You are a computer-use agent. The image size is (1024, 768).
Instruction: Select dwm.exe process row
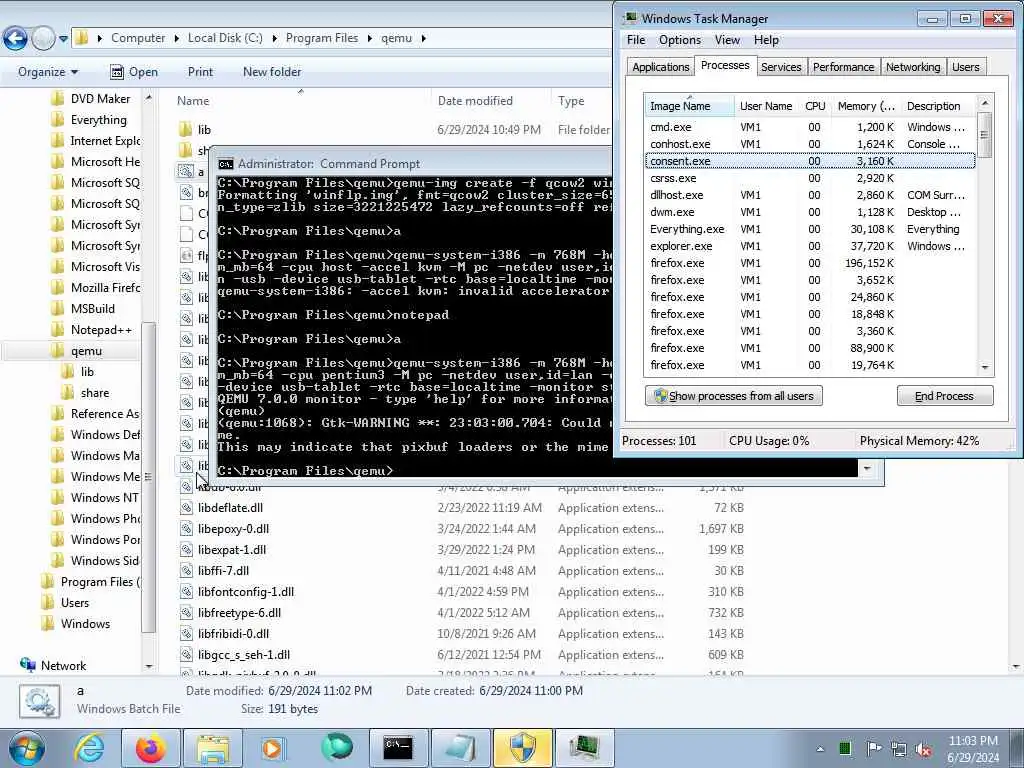pos(810,212)
